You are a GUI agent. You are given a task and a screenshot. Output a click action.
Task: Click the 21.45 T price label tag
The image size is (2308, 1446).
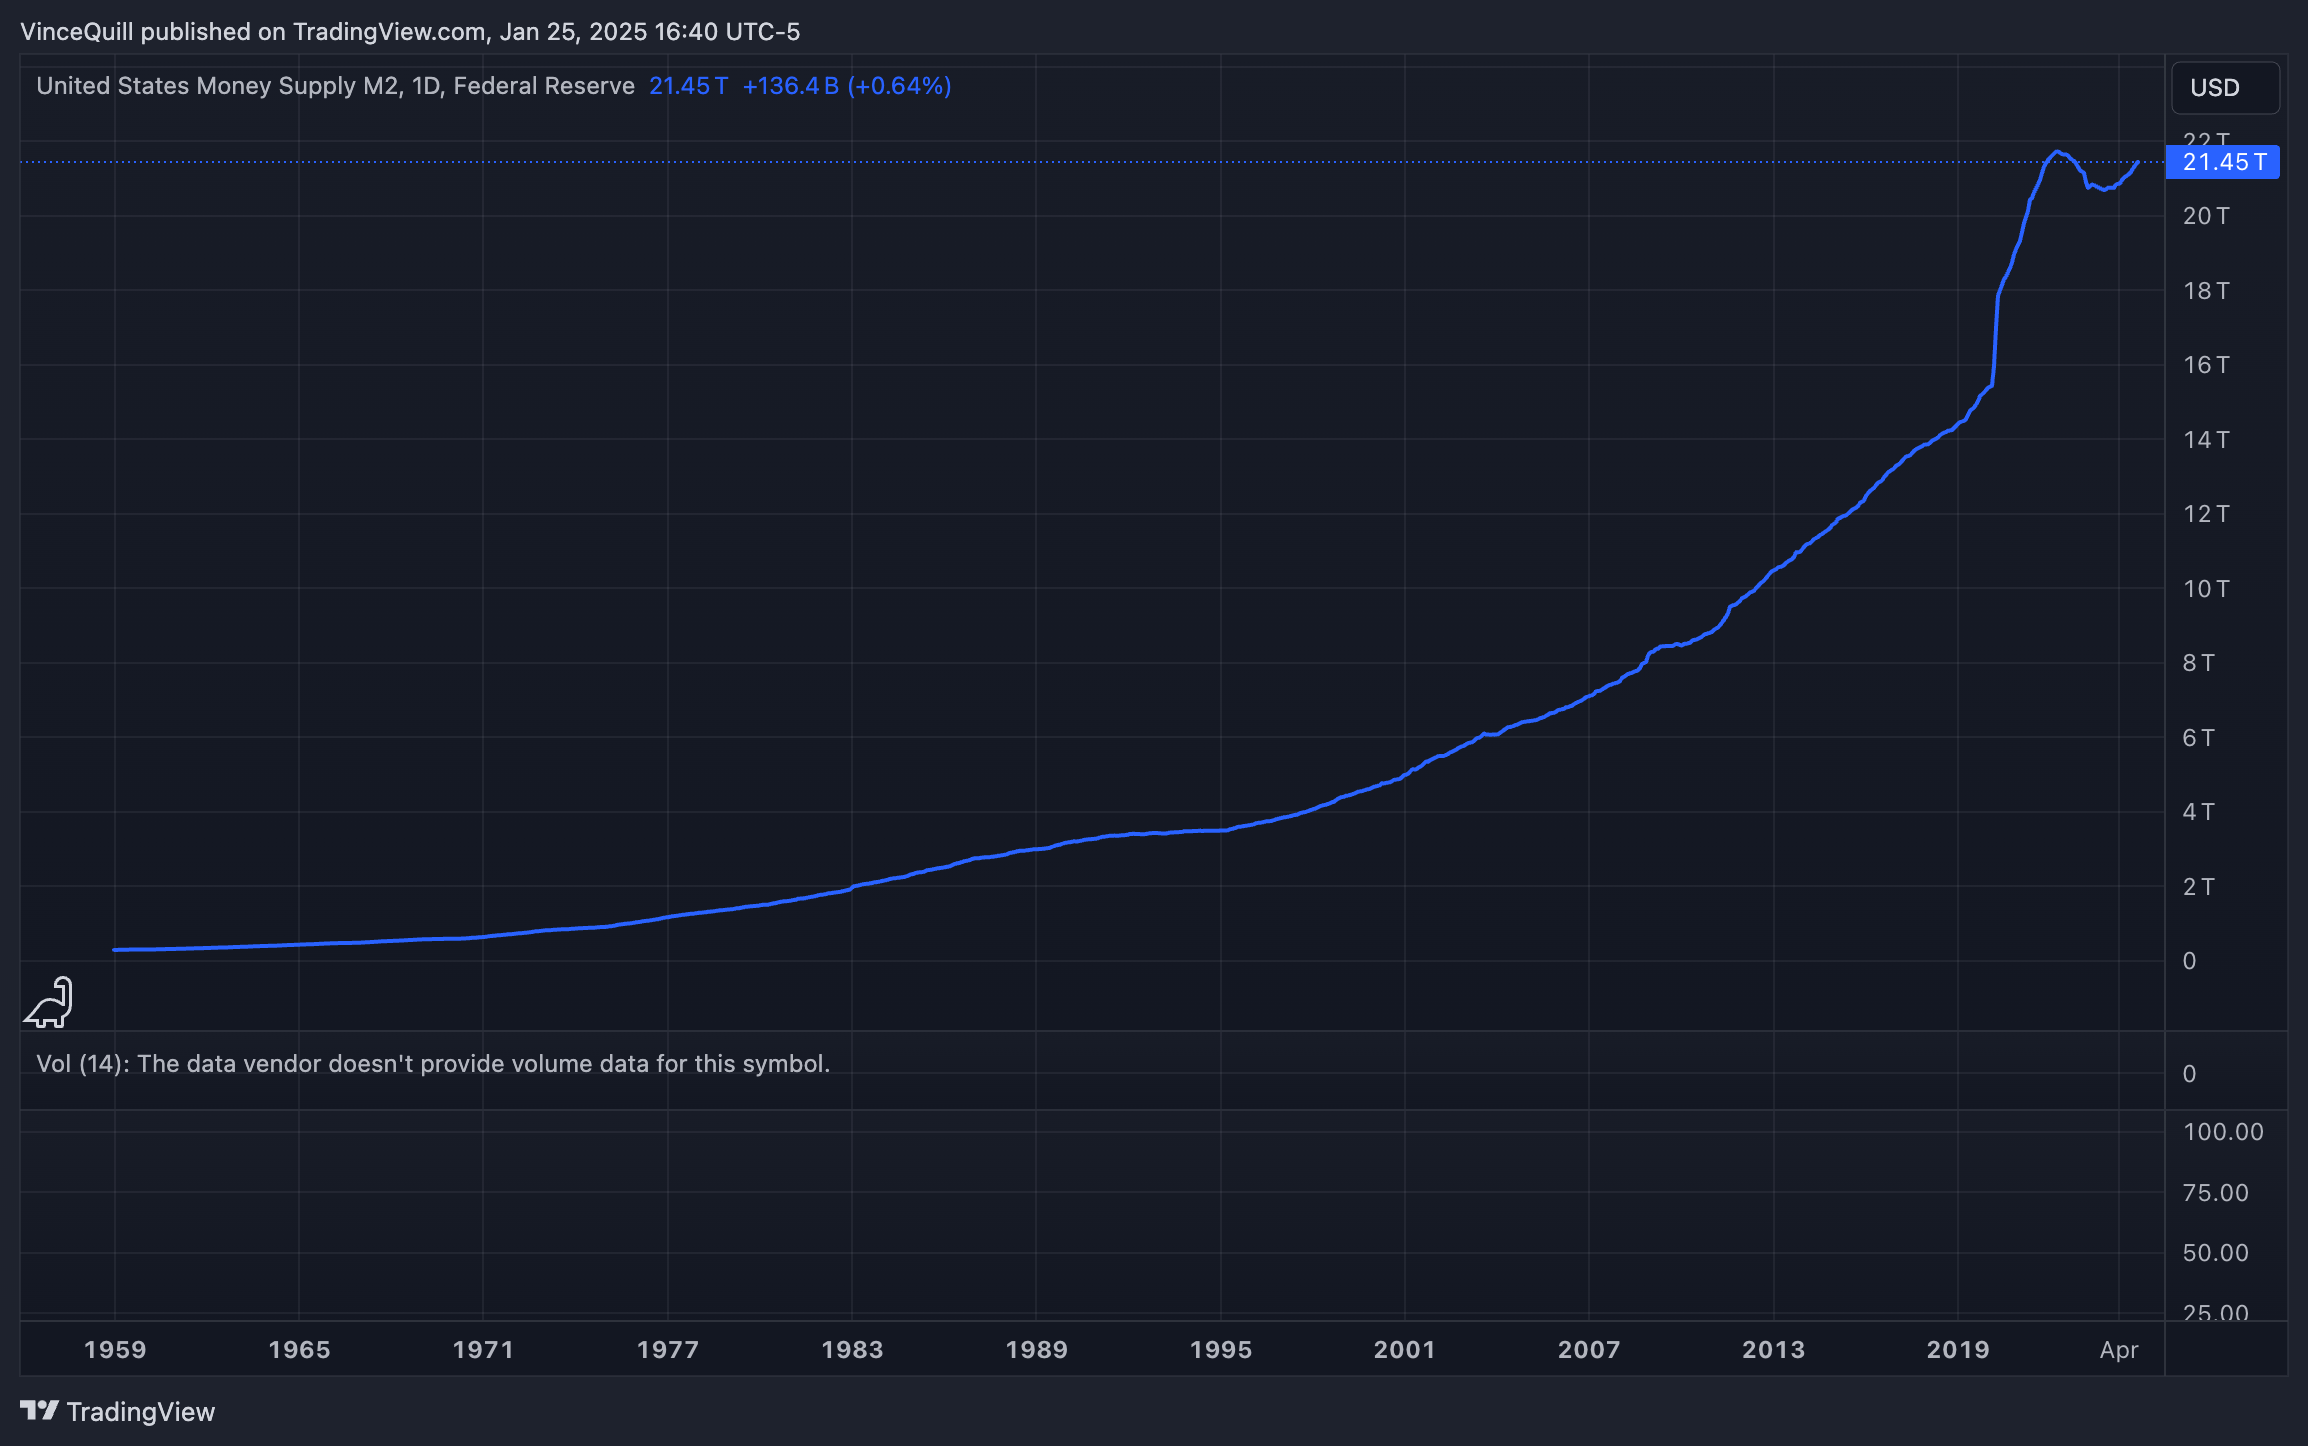coord(2222,162)
